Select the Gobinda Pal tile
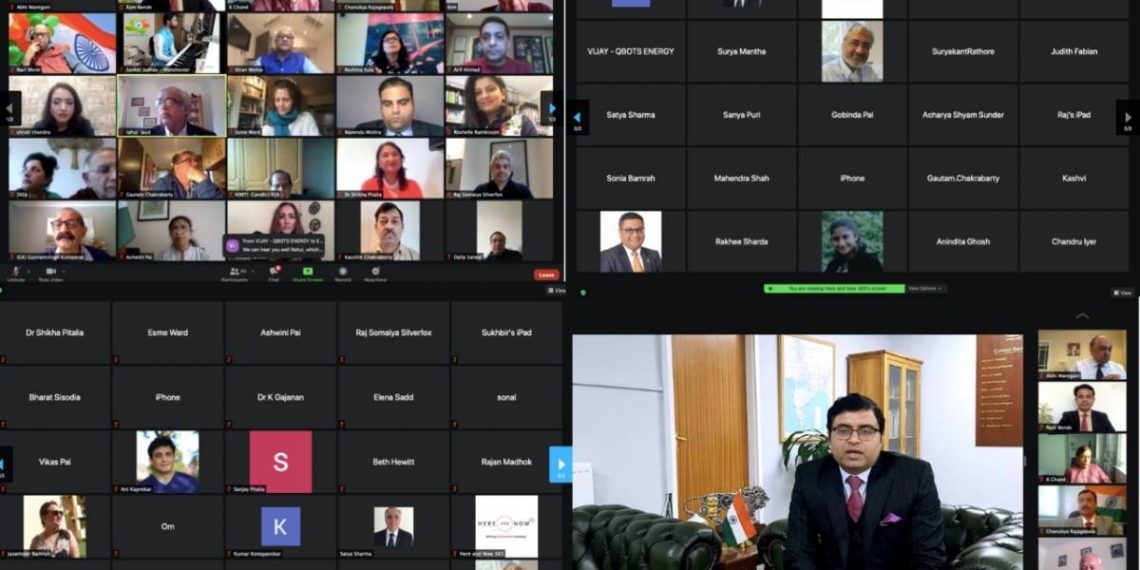 point(852,115)
